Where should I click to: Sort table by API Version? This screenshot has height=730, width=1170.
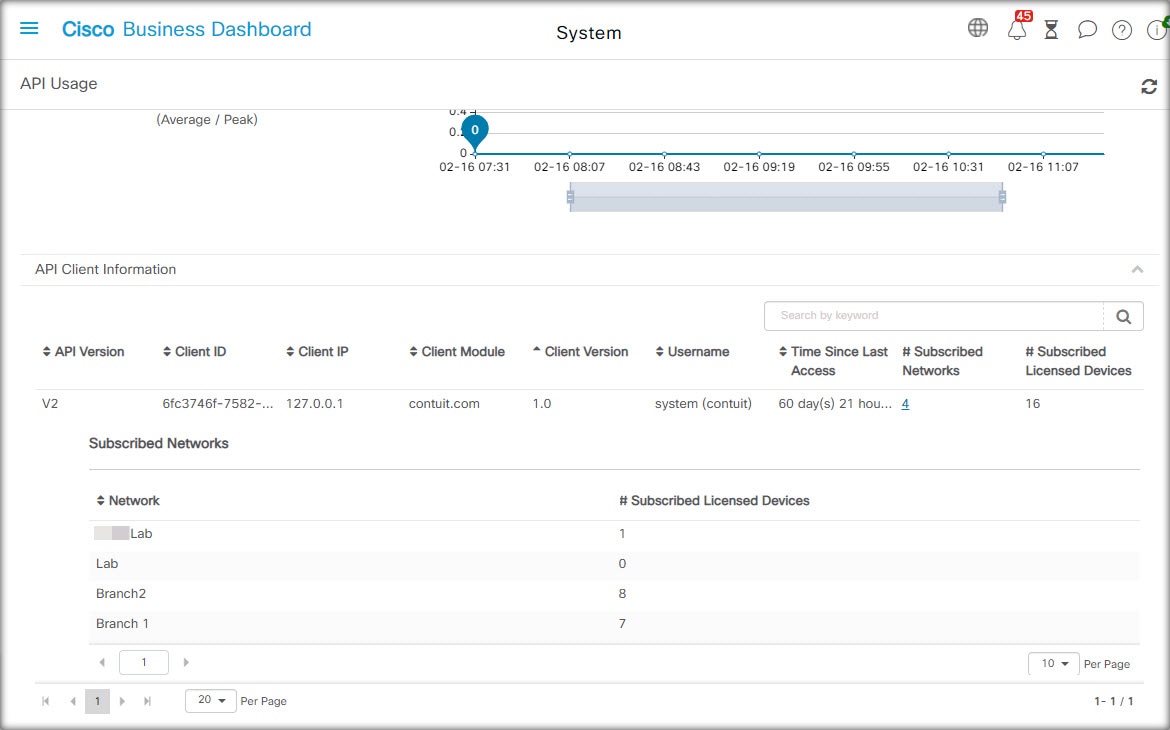[x=83, y=352]
